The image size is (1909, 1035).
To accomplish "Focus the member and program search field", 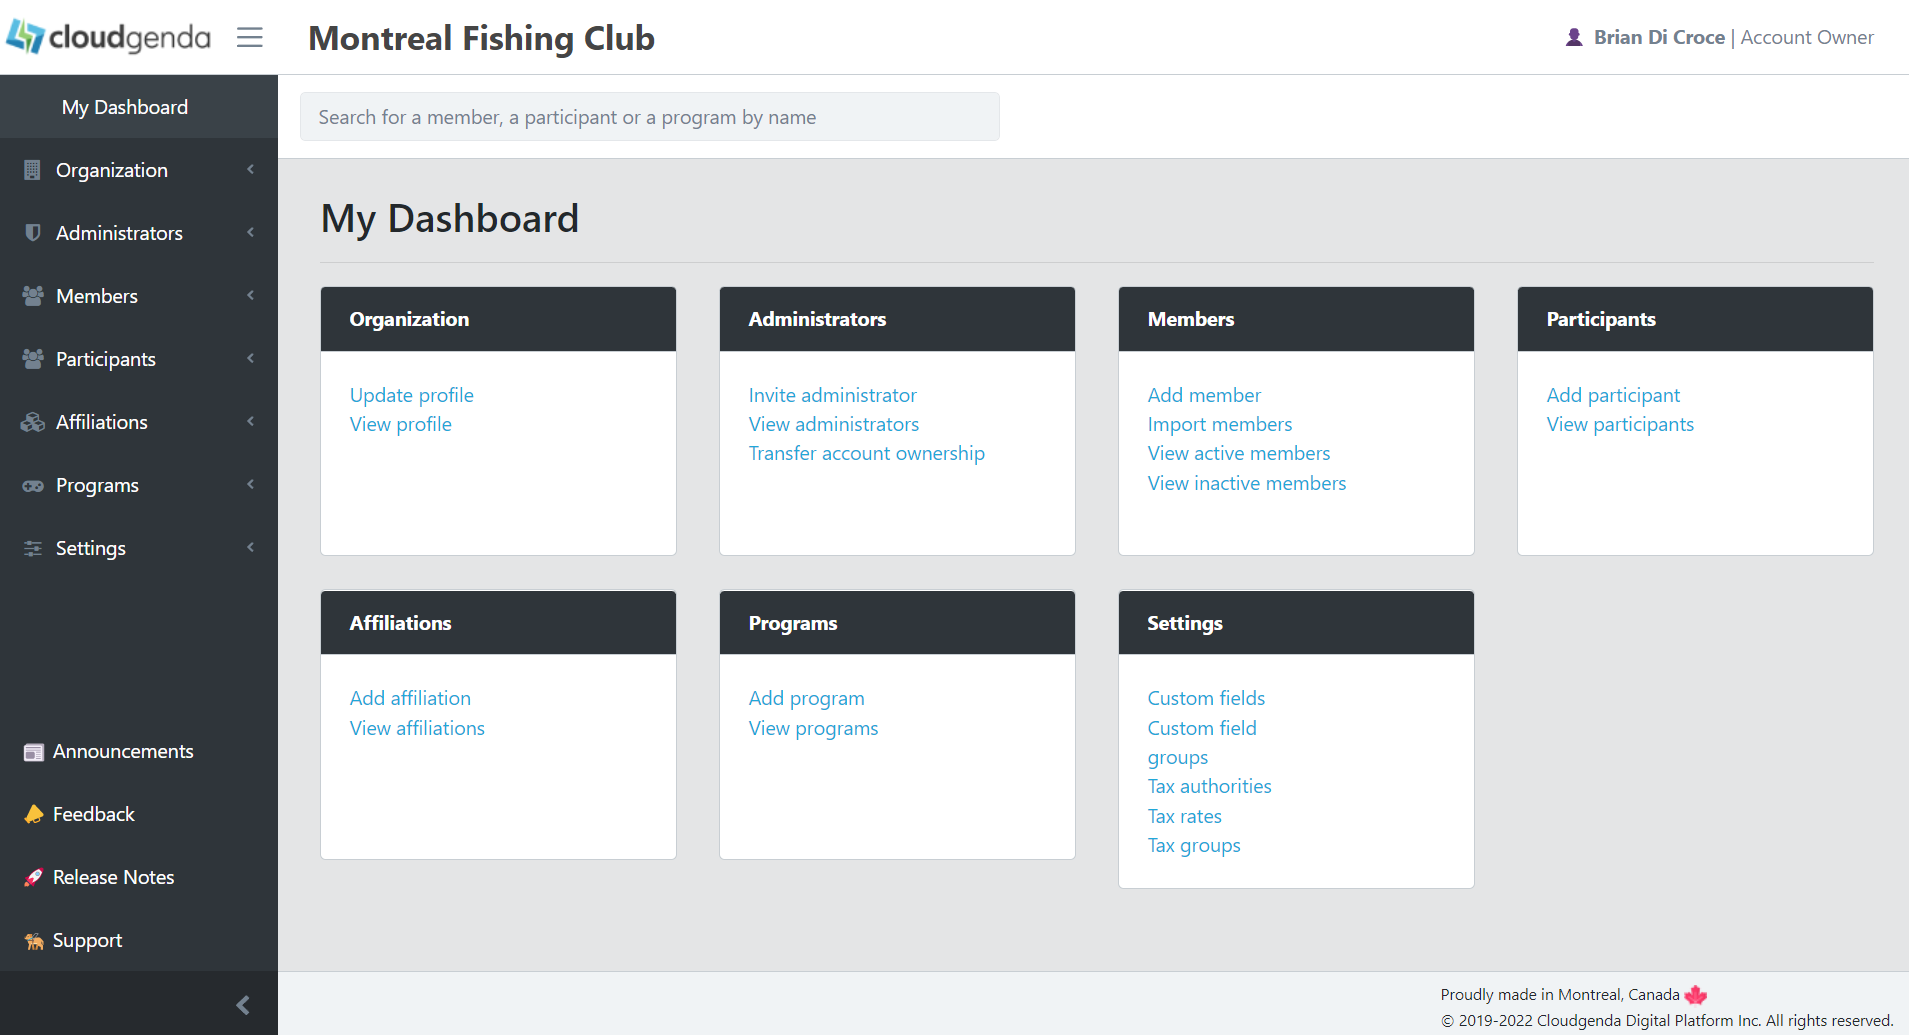I will [649, 117].
